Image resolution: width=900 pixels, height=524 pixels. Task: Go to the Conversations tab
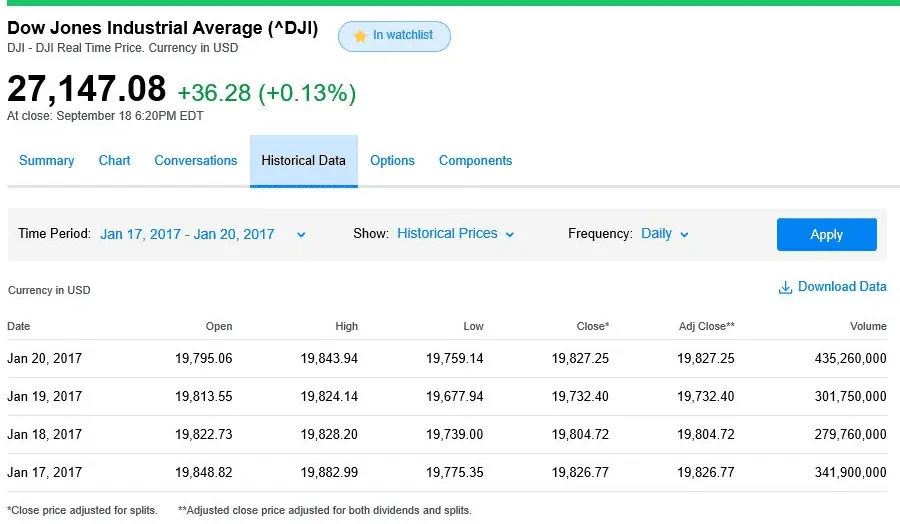click(x=196, y=161)
